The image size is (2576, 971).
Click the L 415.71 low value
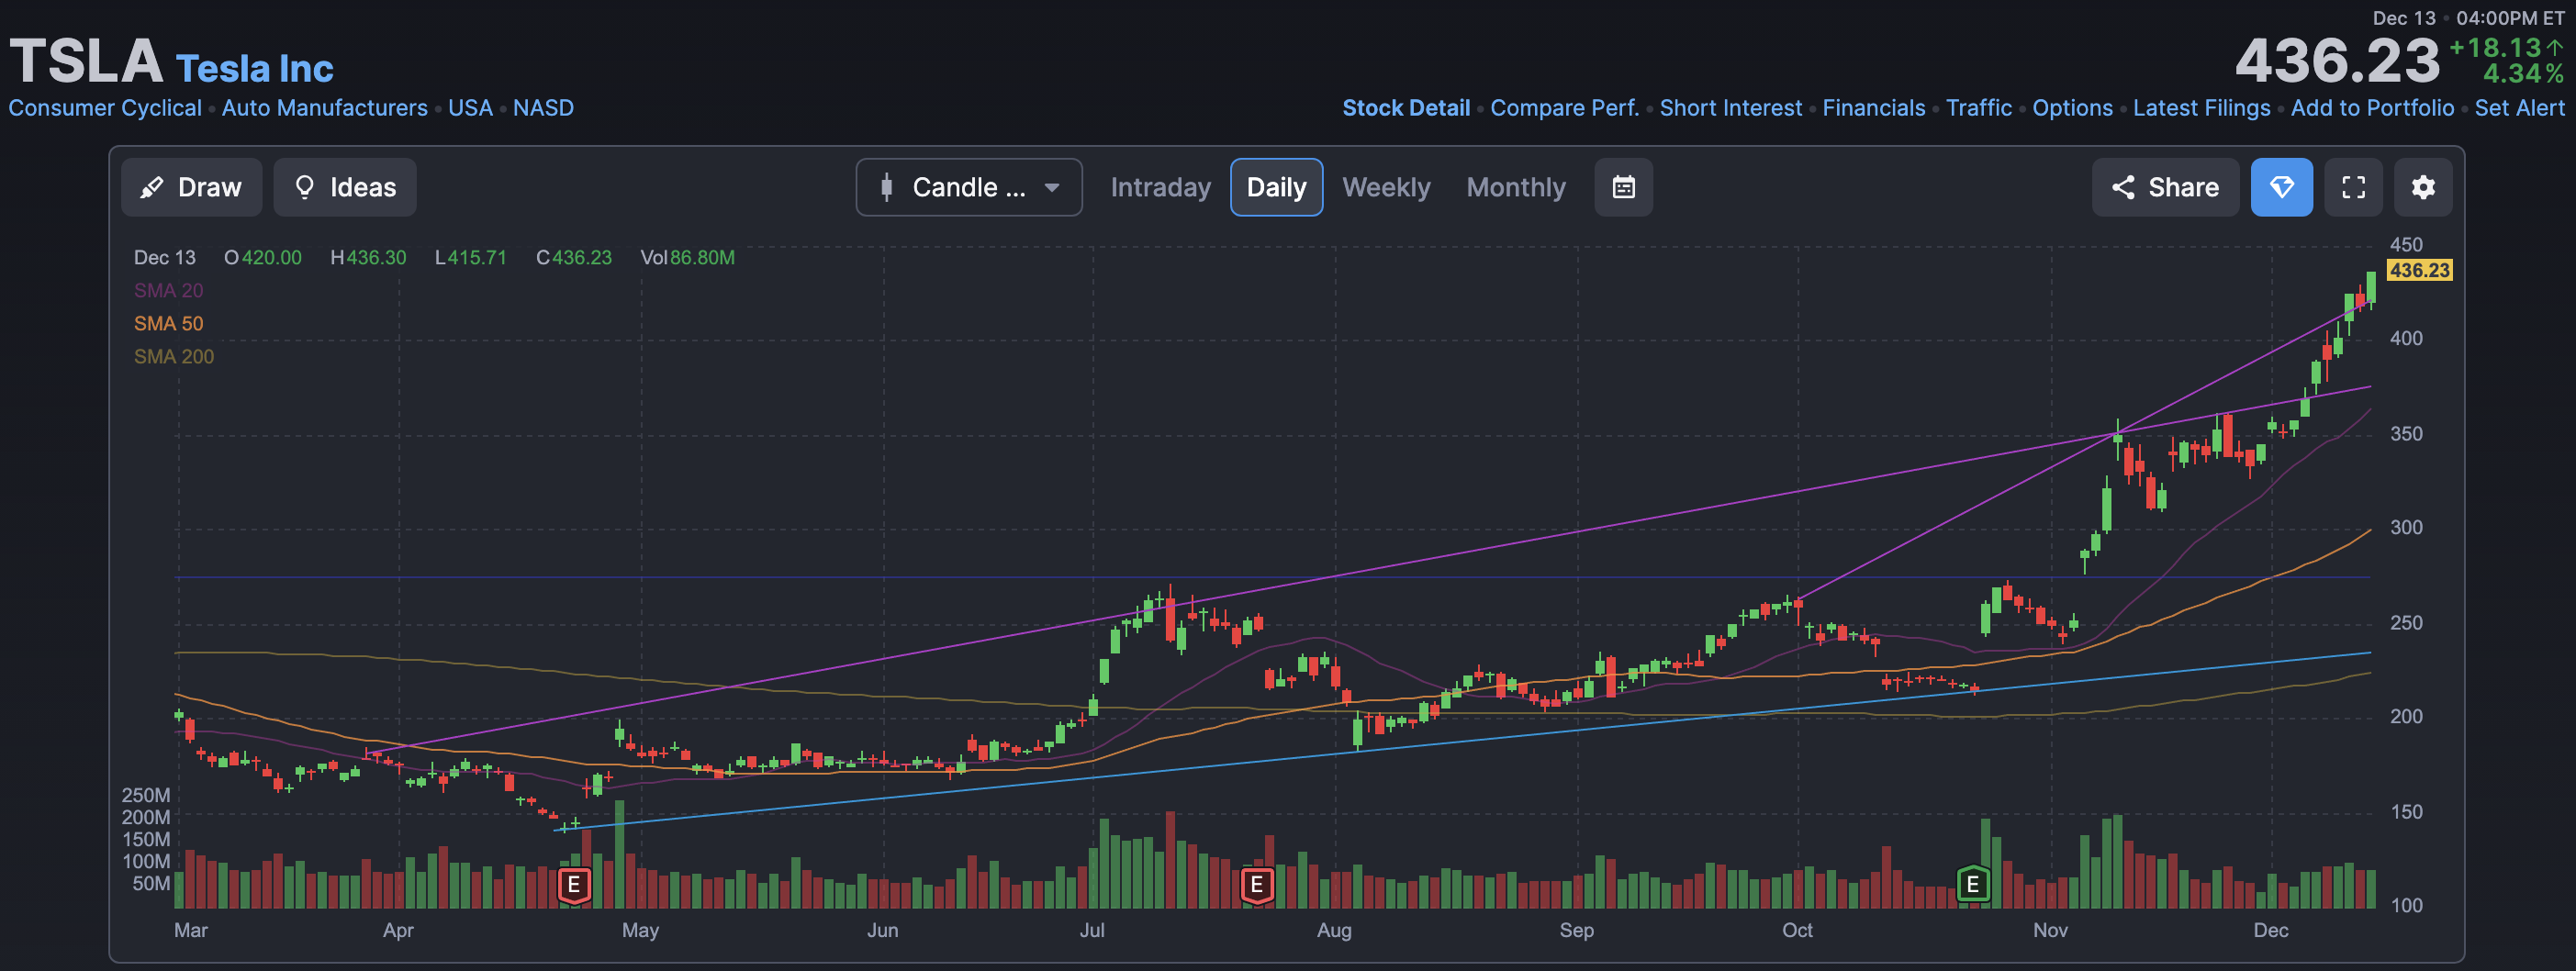470,258
